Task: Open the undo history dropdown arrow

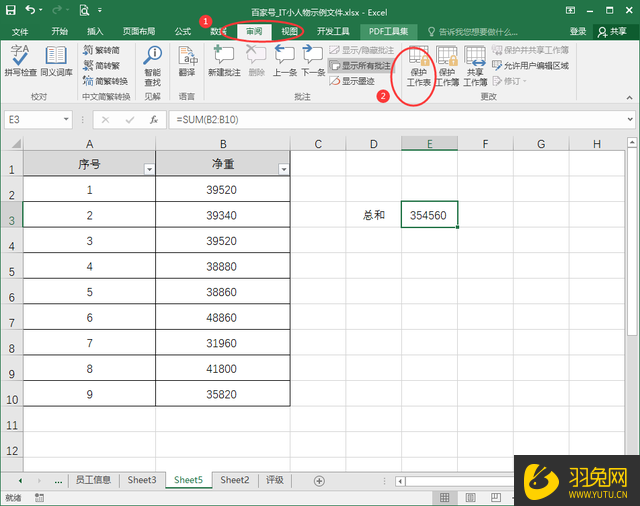Action: click(x=41, y=10)
